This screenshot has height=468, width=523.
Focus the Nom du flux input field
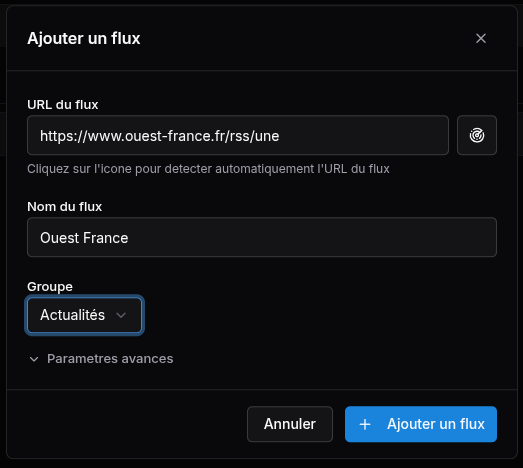coord(262,237)
